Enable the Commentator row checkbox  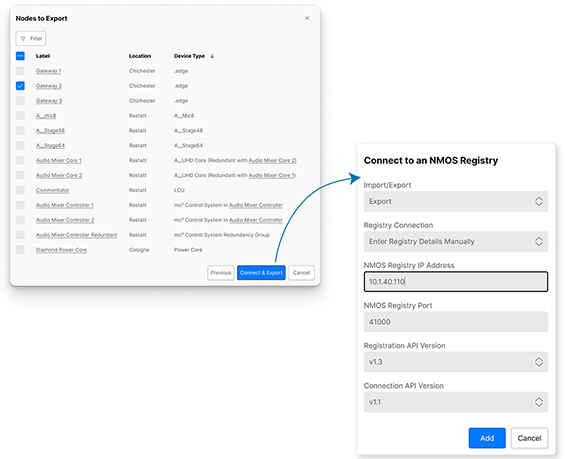tap(20, 190)
